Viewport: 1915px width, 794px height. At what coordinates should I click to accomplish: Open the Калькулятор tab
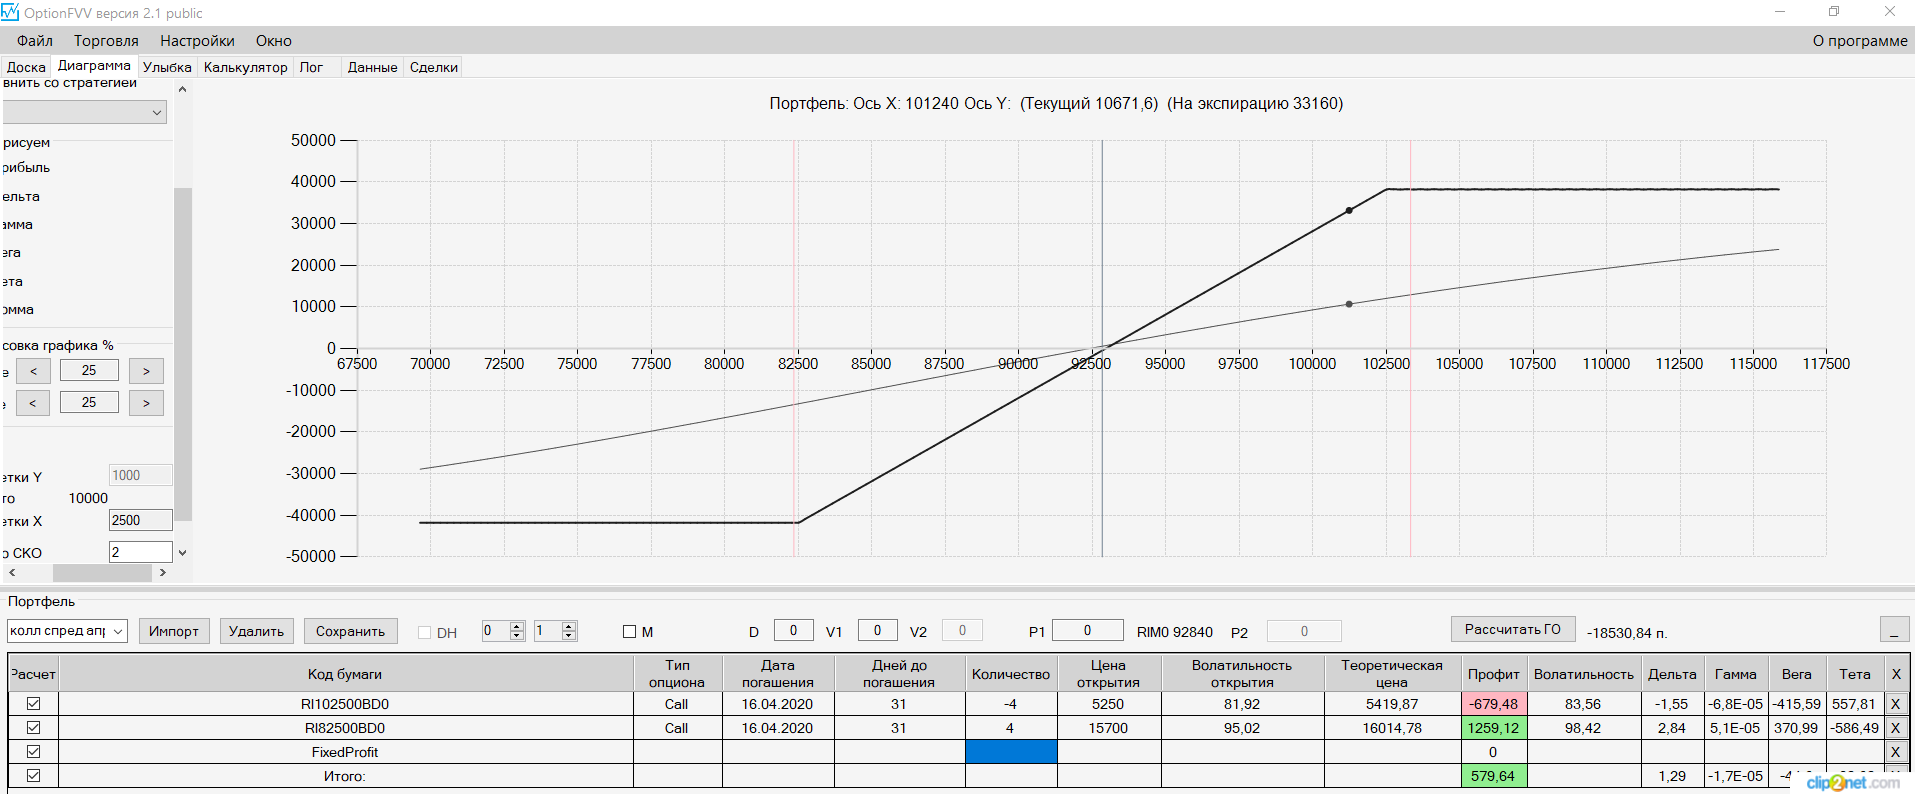[x=245, y=67]
